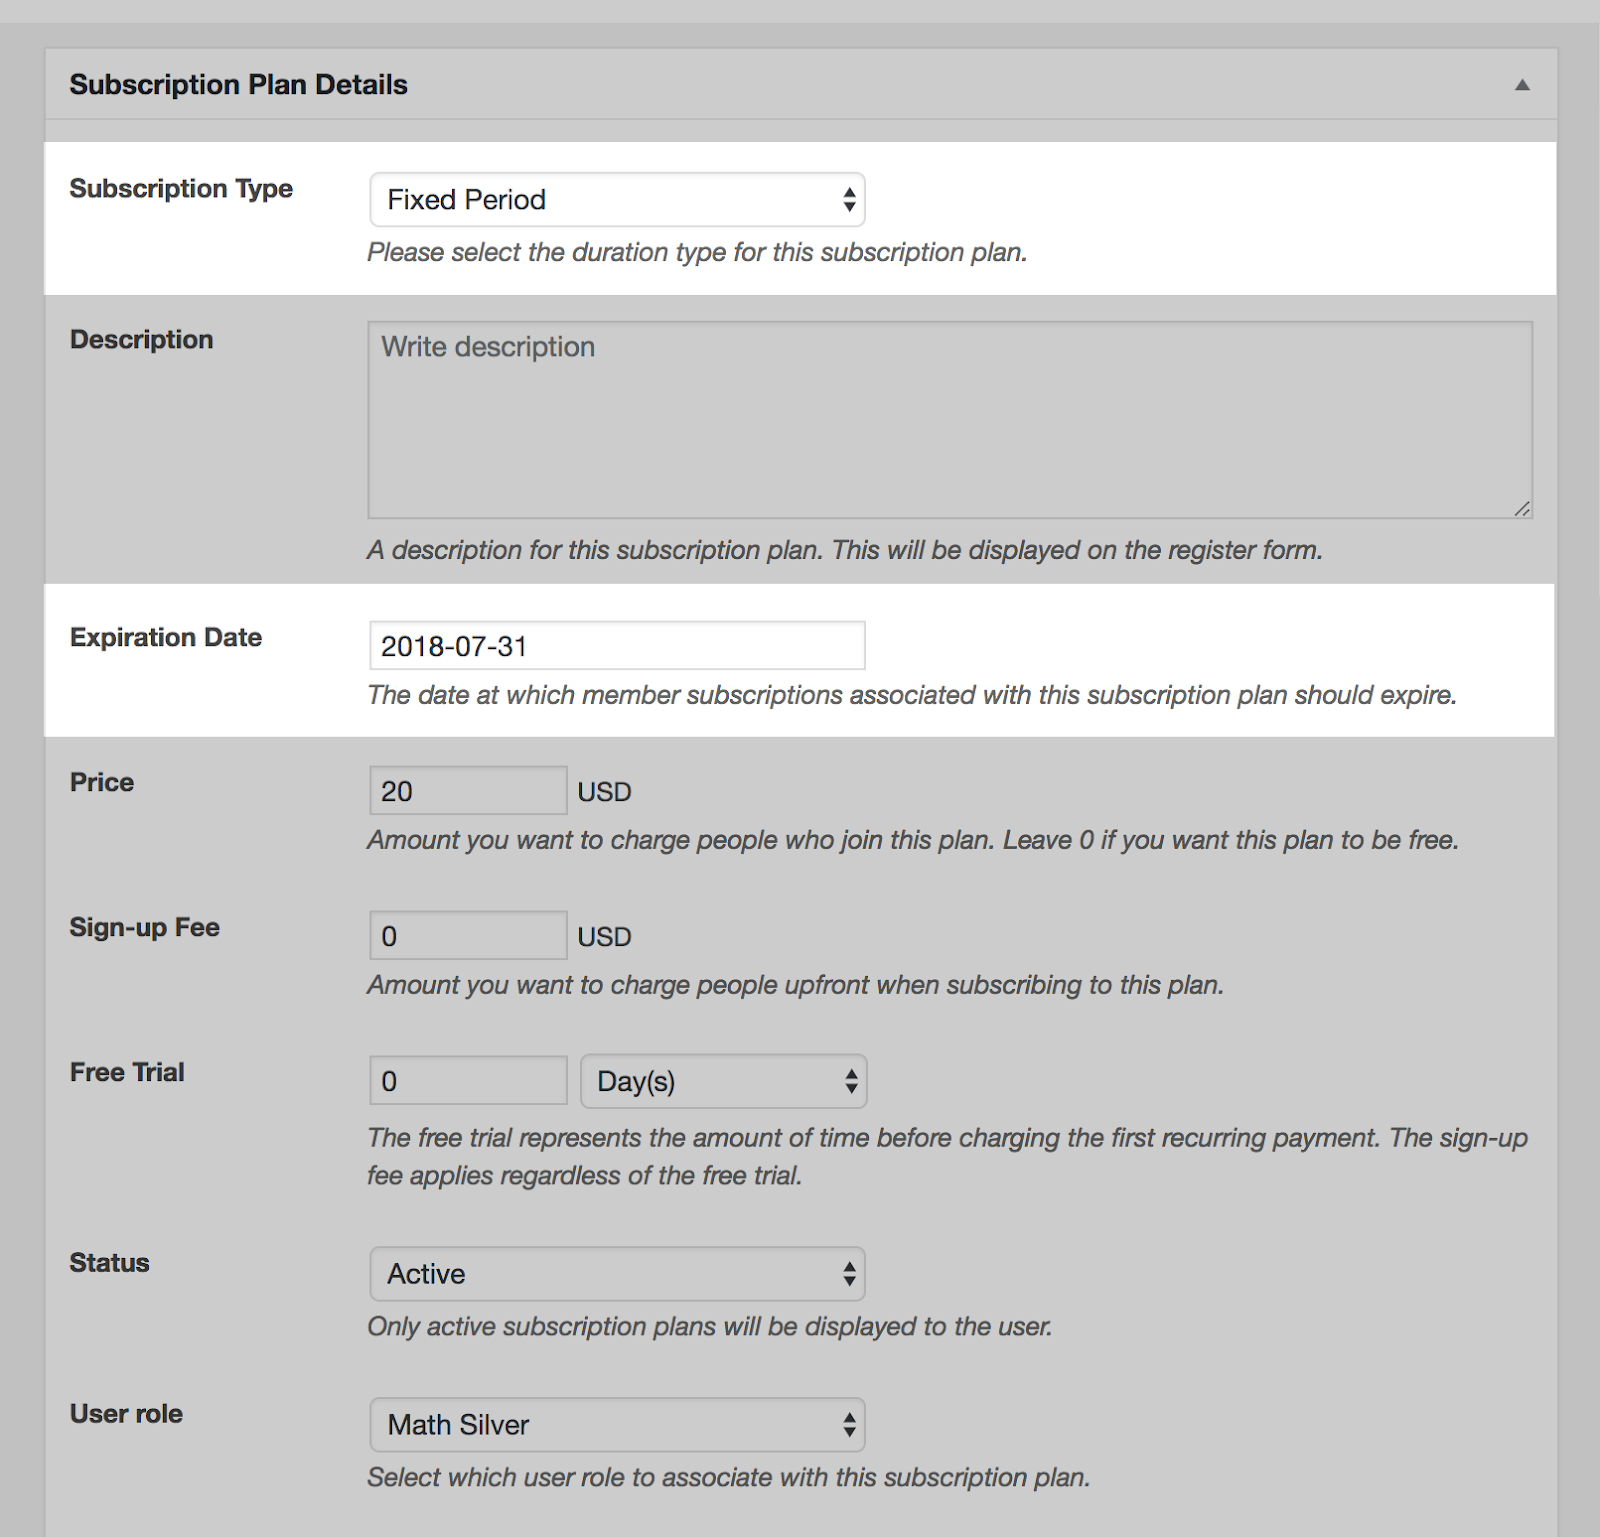Screen dimensions: 1600x1537
Task: Click the Fixed Period select arrows
Action: click(849, 200)
